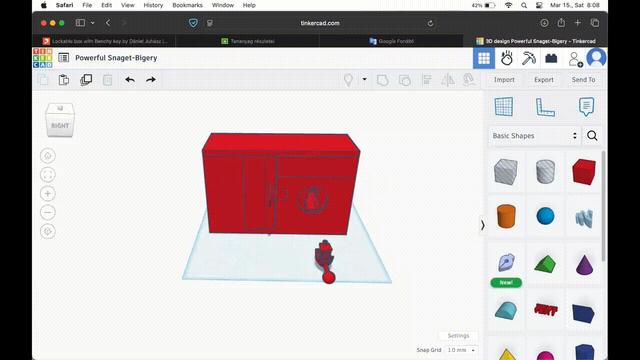
Task: Click the Duplicate and repeat icon
Action: pos(86,80)
